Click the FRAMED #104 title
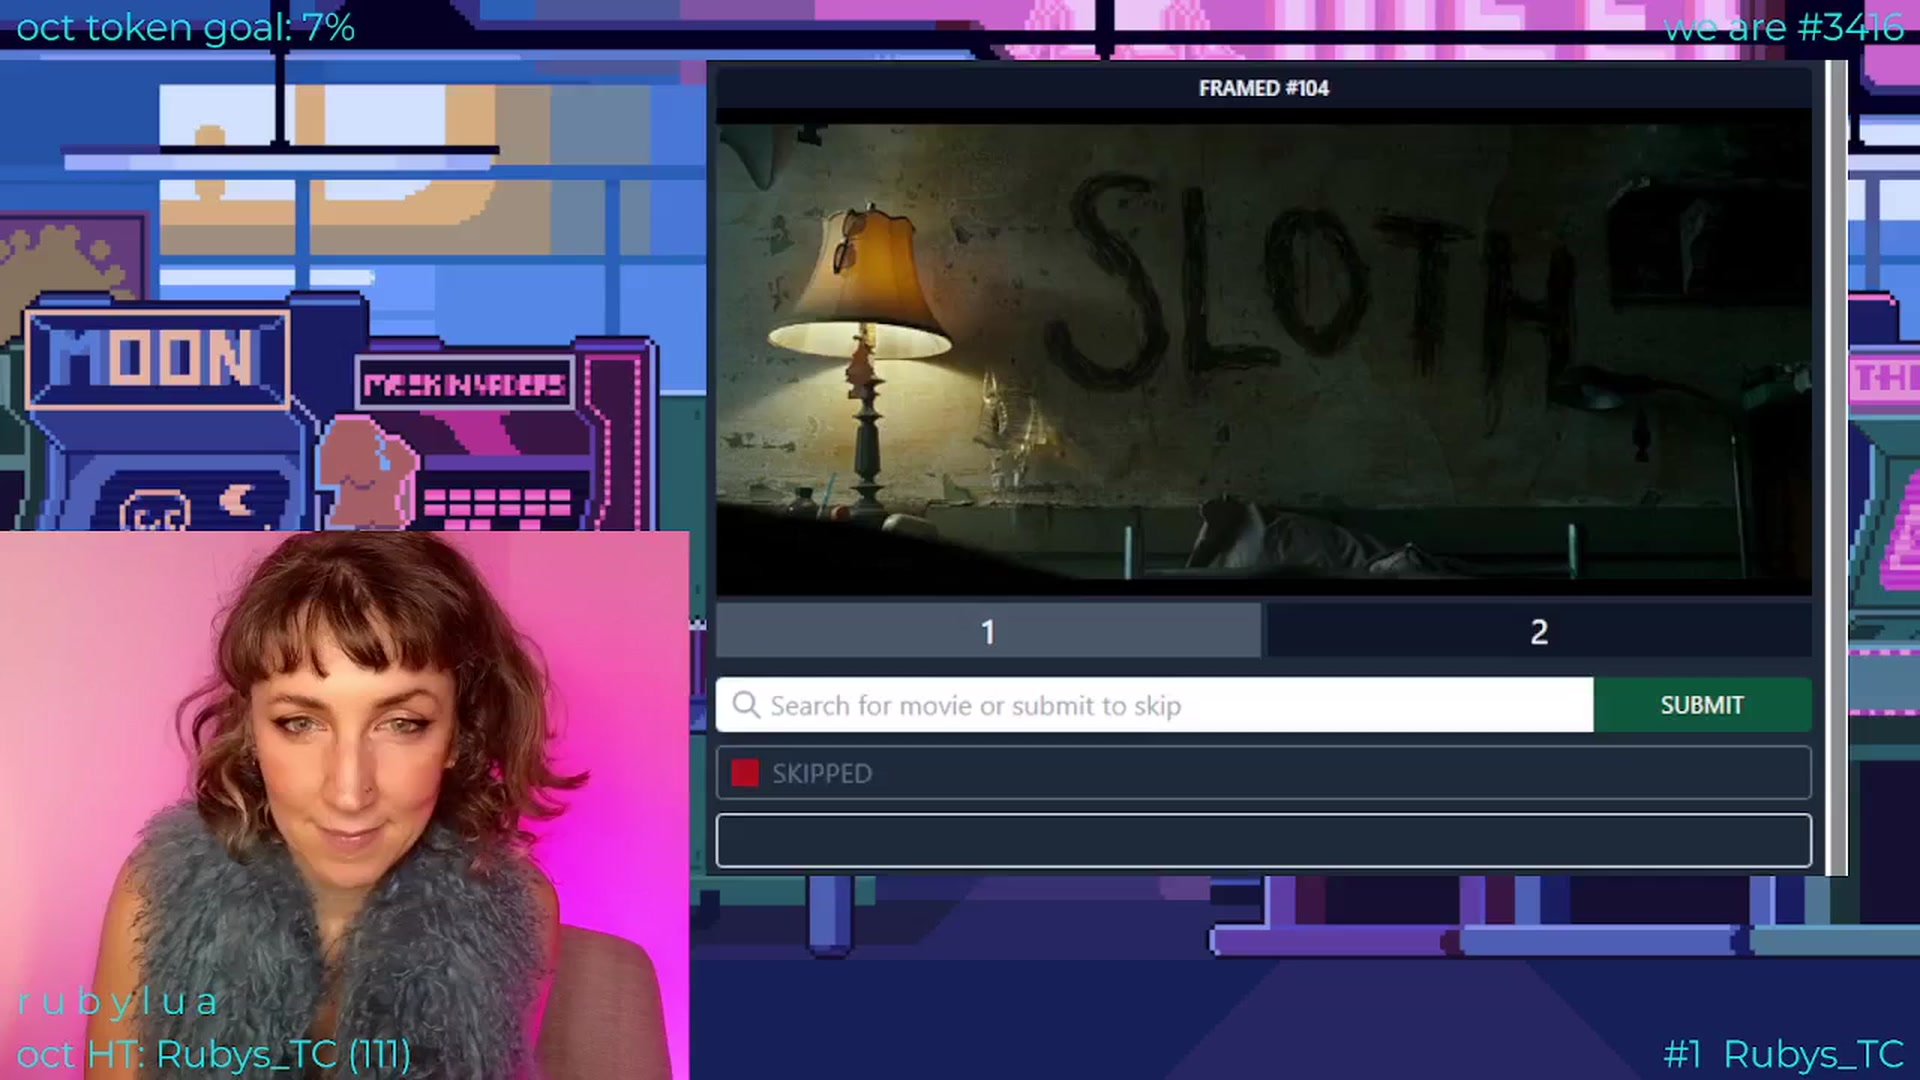 (x=1264, y=88)
